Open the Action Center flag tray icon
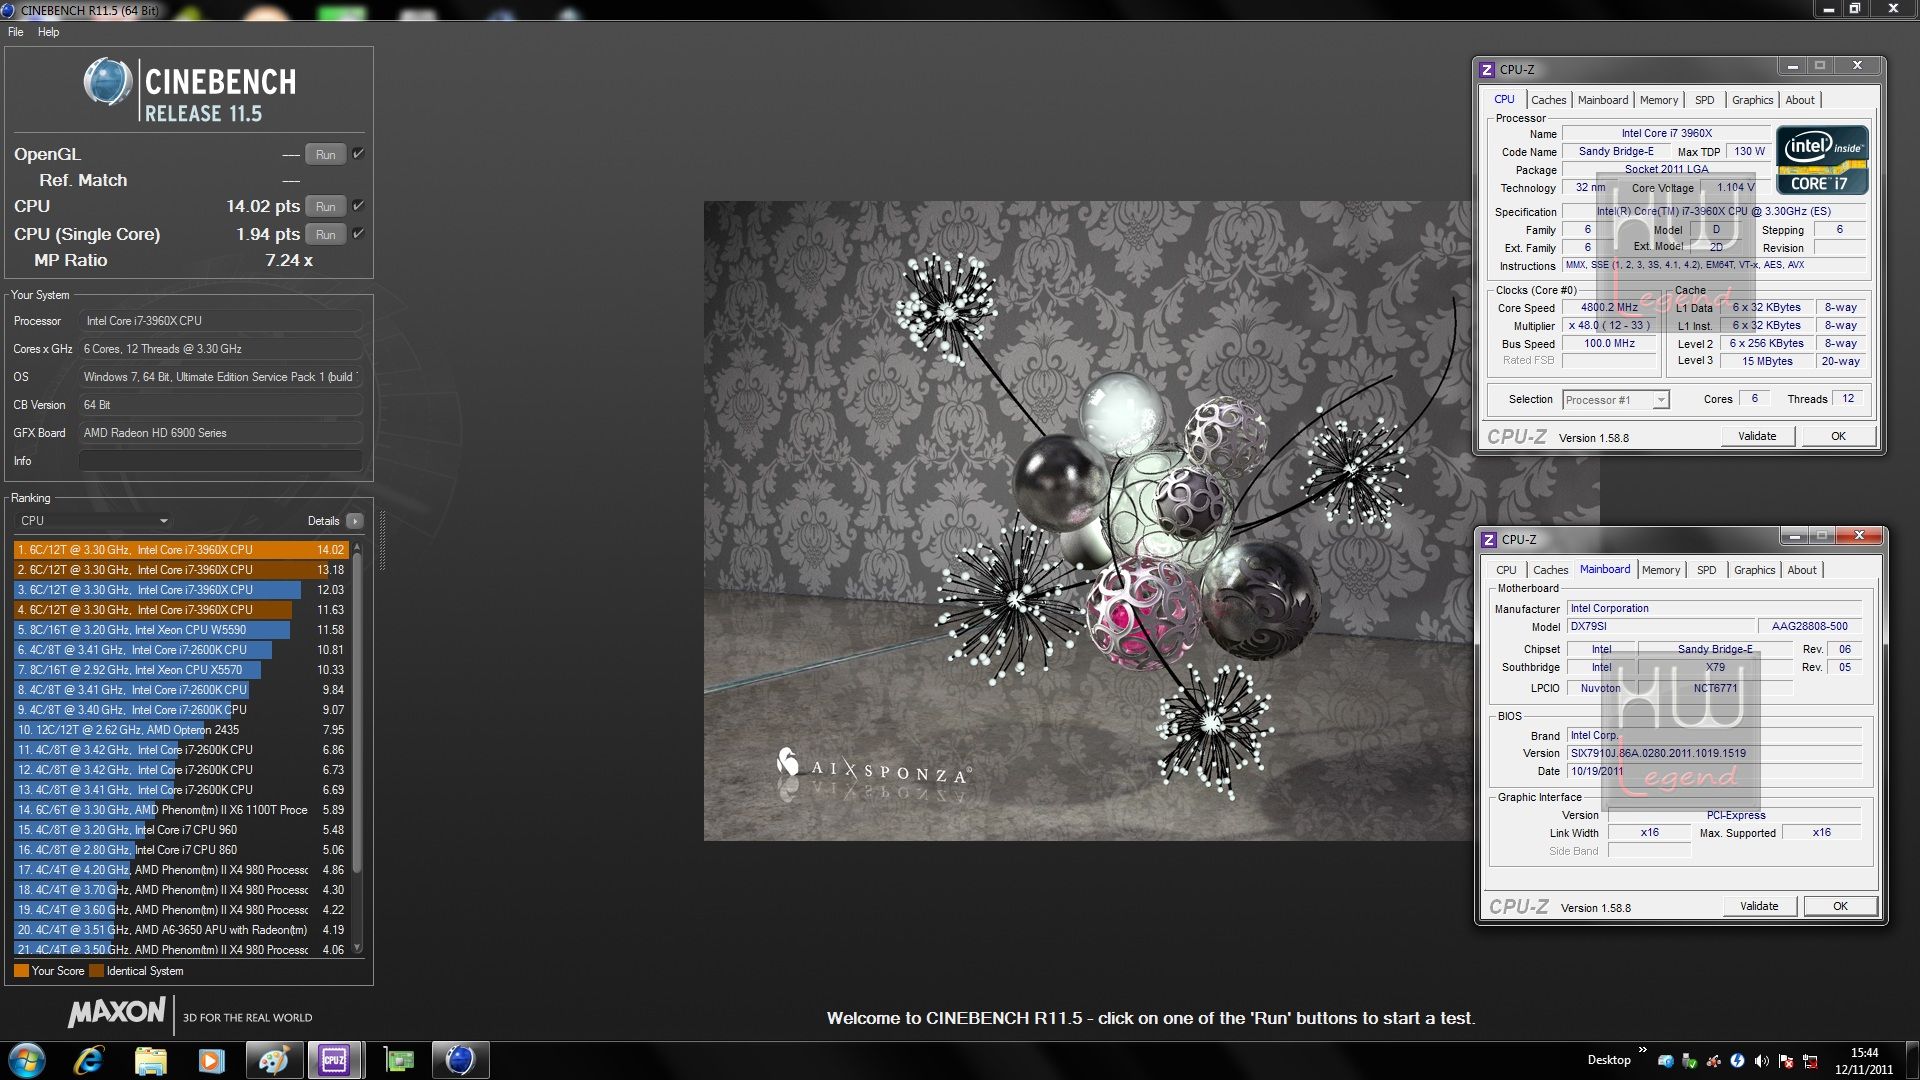 click(1785, 1061)
